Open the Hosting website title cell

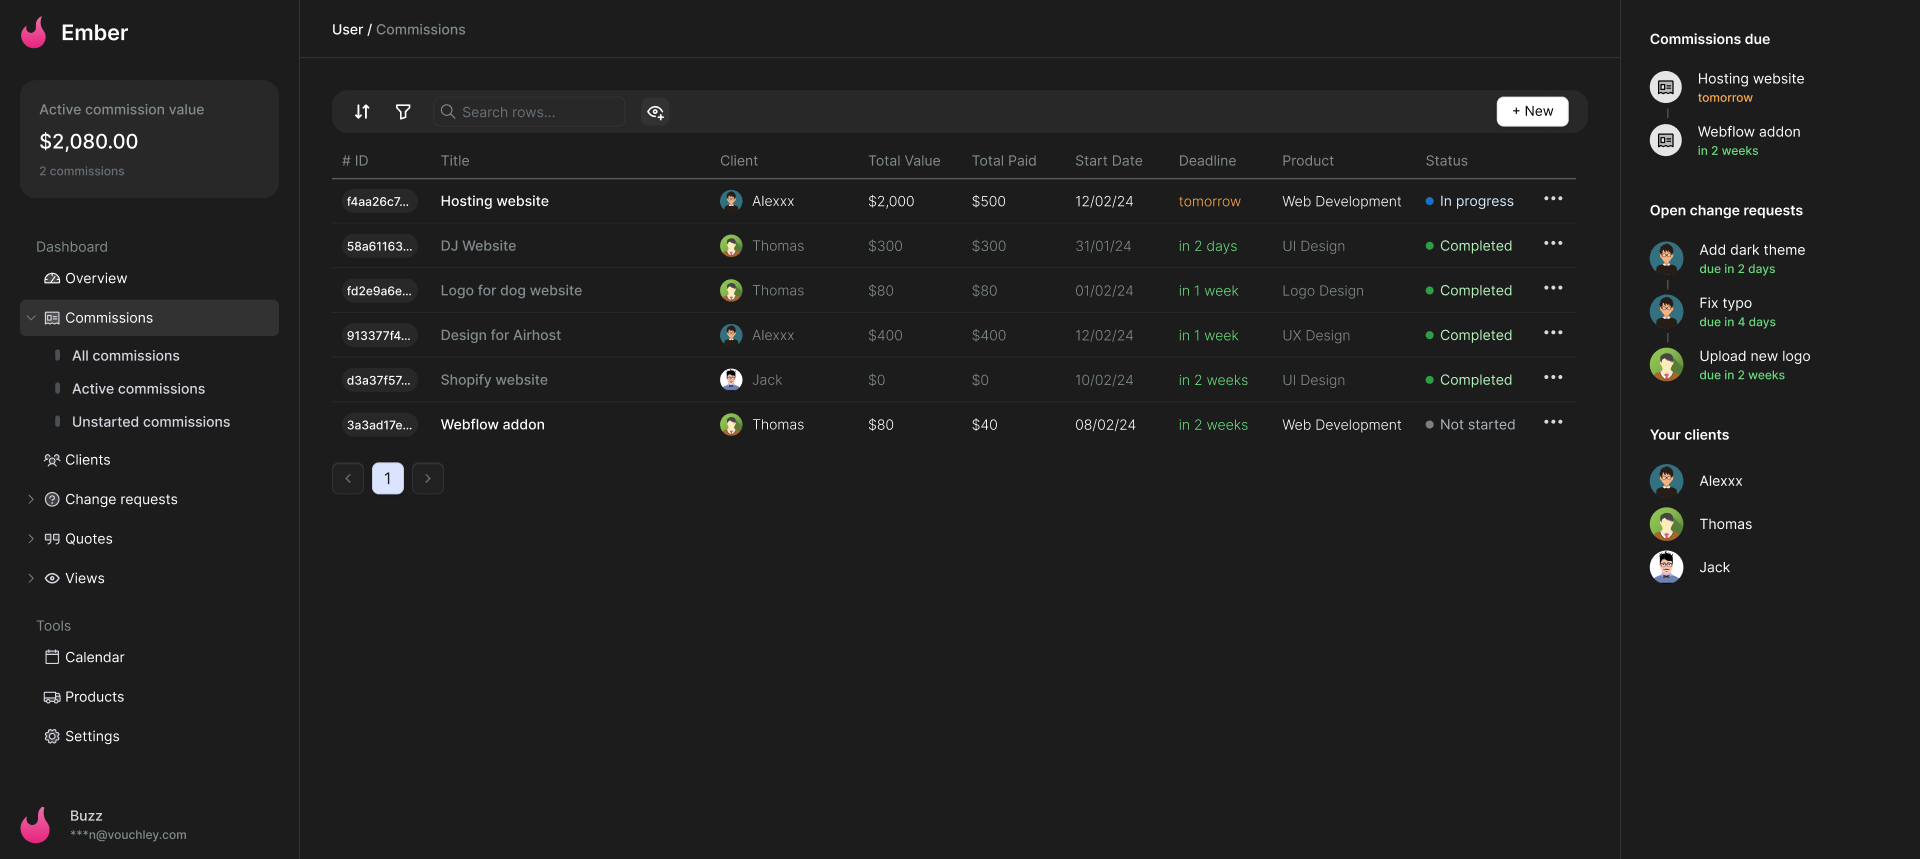pos(494,201)
